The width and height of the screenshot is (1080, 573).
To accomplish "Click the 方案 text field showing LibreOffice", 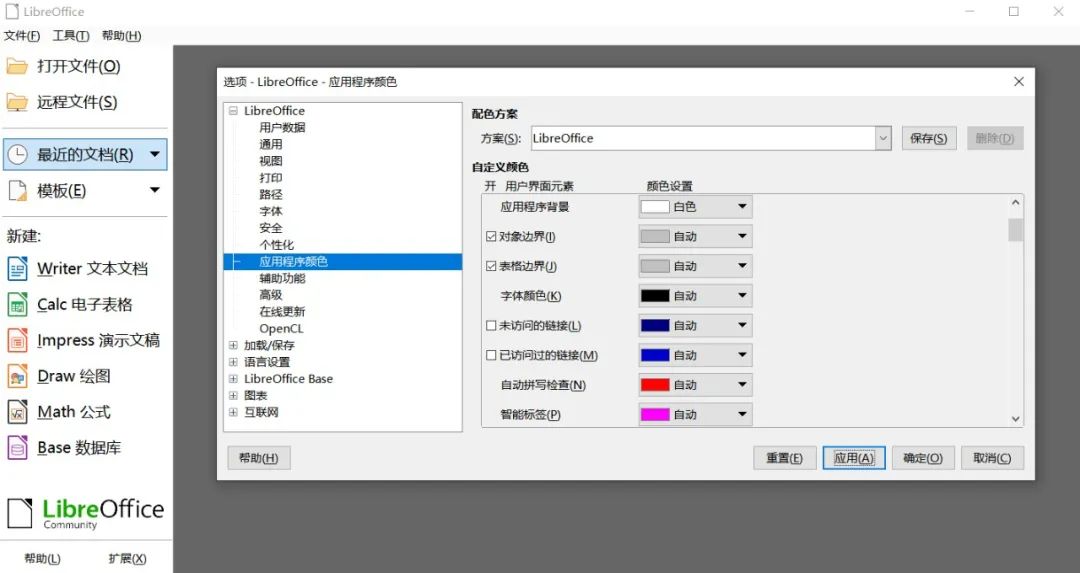I will (703, 138).
